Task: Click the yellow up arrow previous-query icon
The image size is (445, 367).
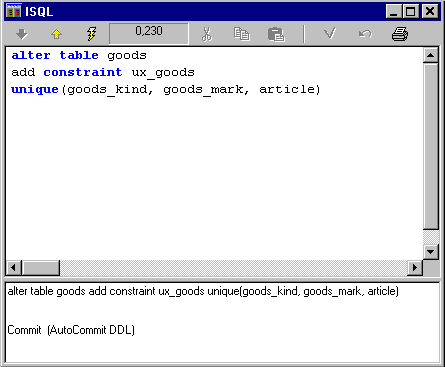Action: point(56,34)
